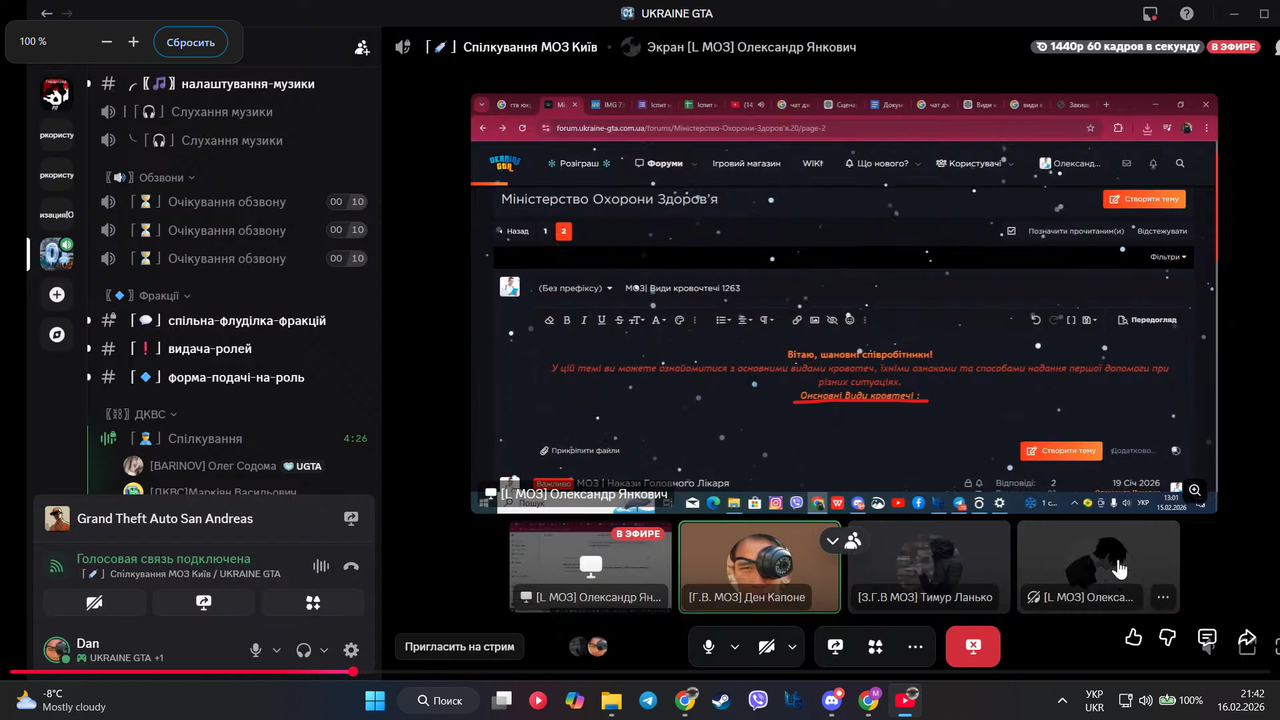Click undo arrow in the streamed forum editor toolbar

[x=1036, y=320]
